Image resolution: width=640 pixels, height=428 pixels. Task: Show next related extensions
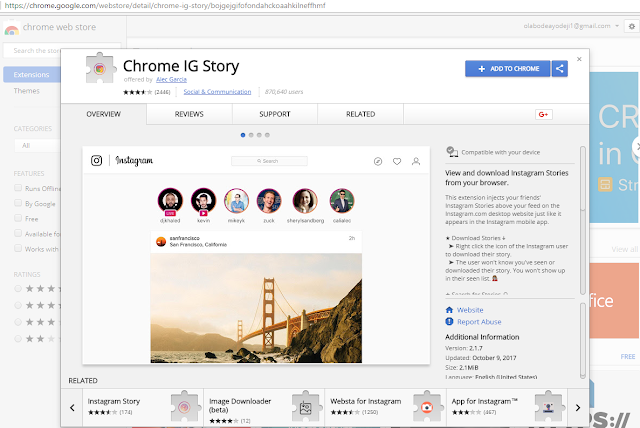(x=578, y=408)
